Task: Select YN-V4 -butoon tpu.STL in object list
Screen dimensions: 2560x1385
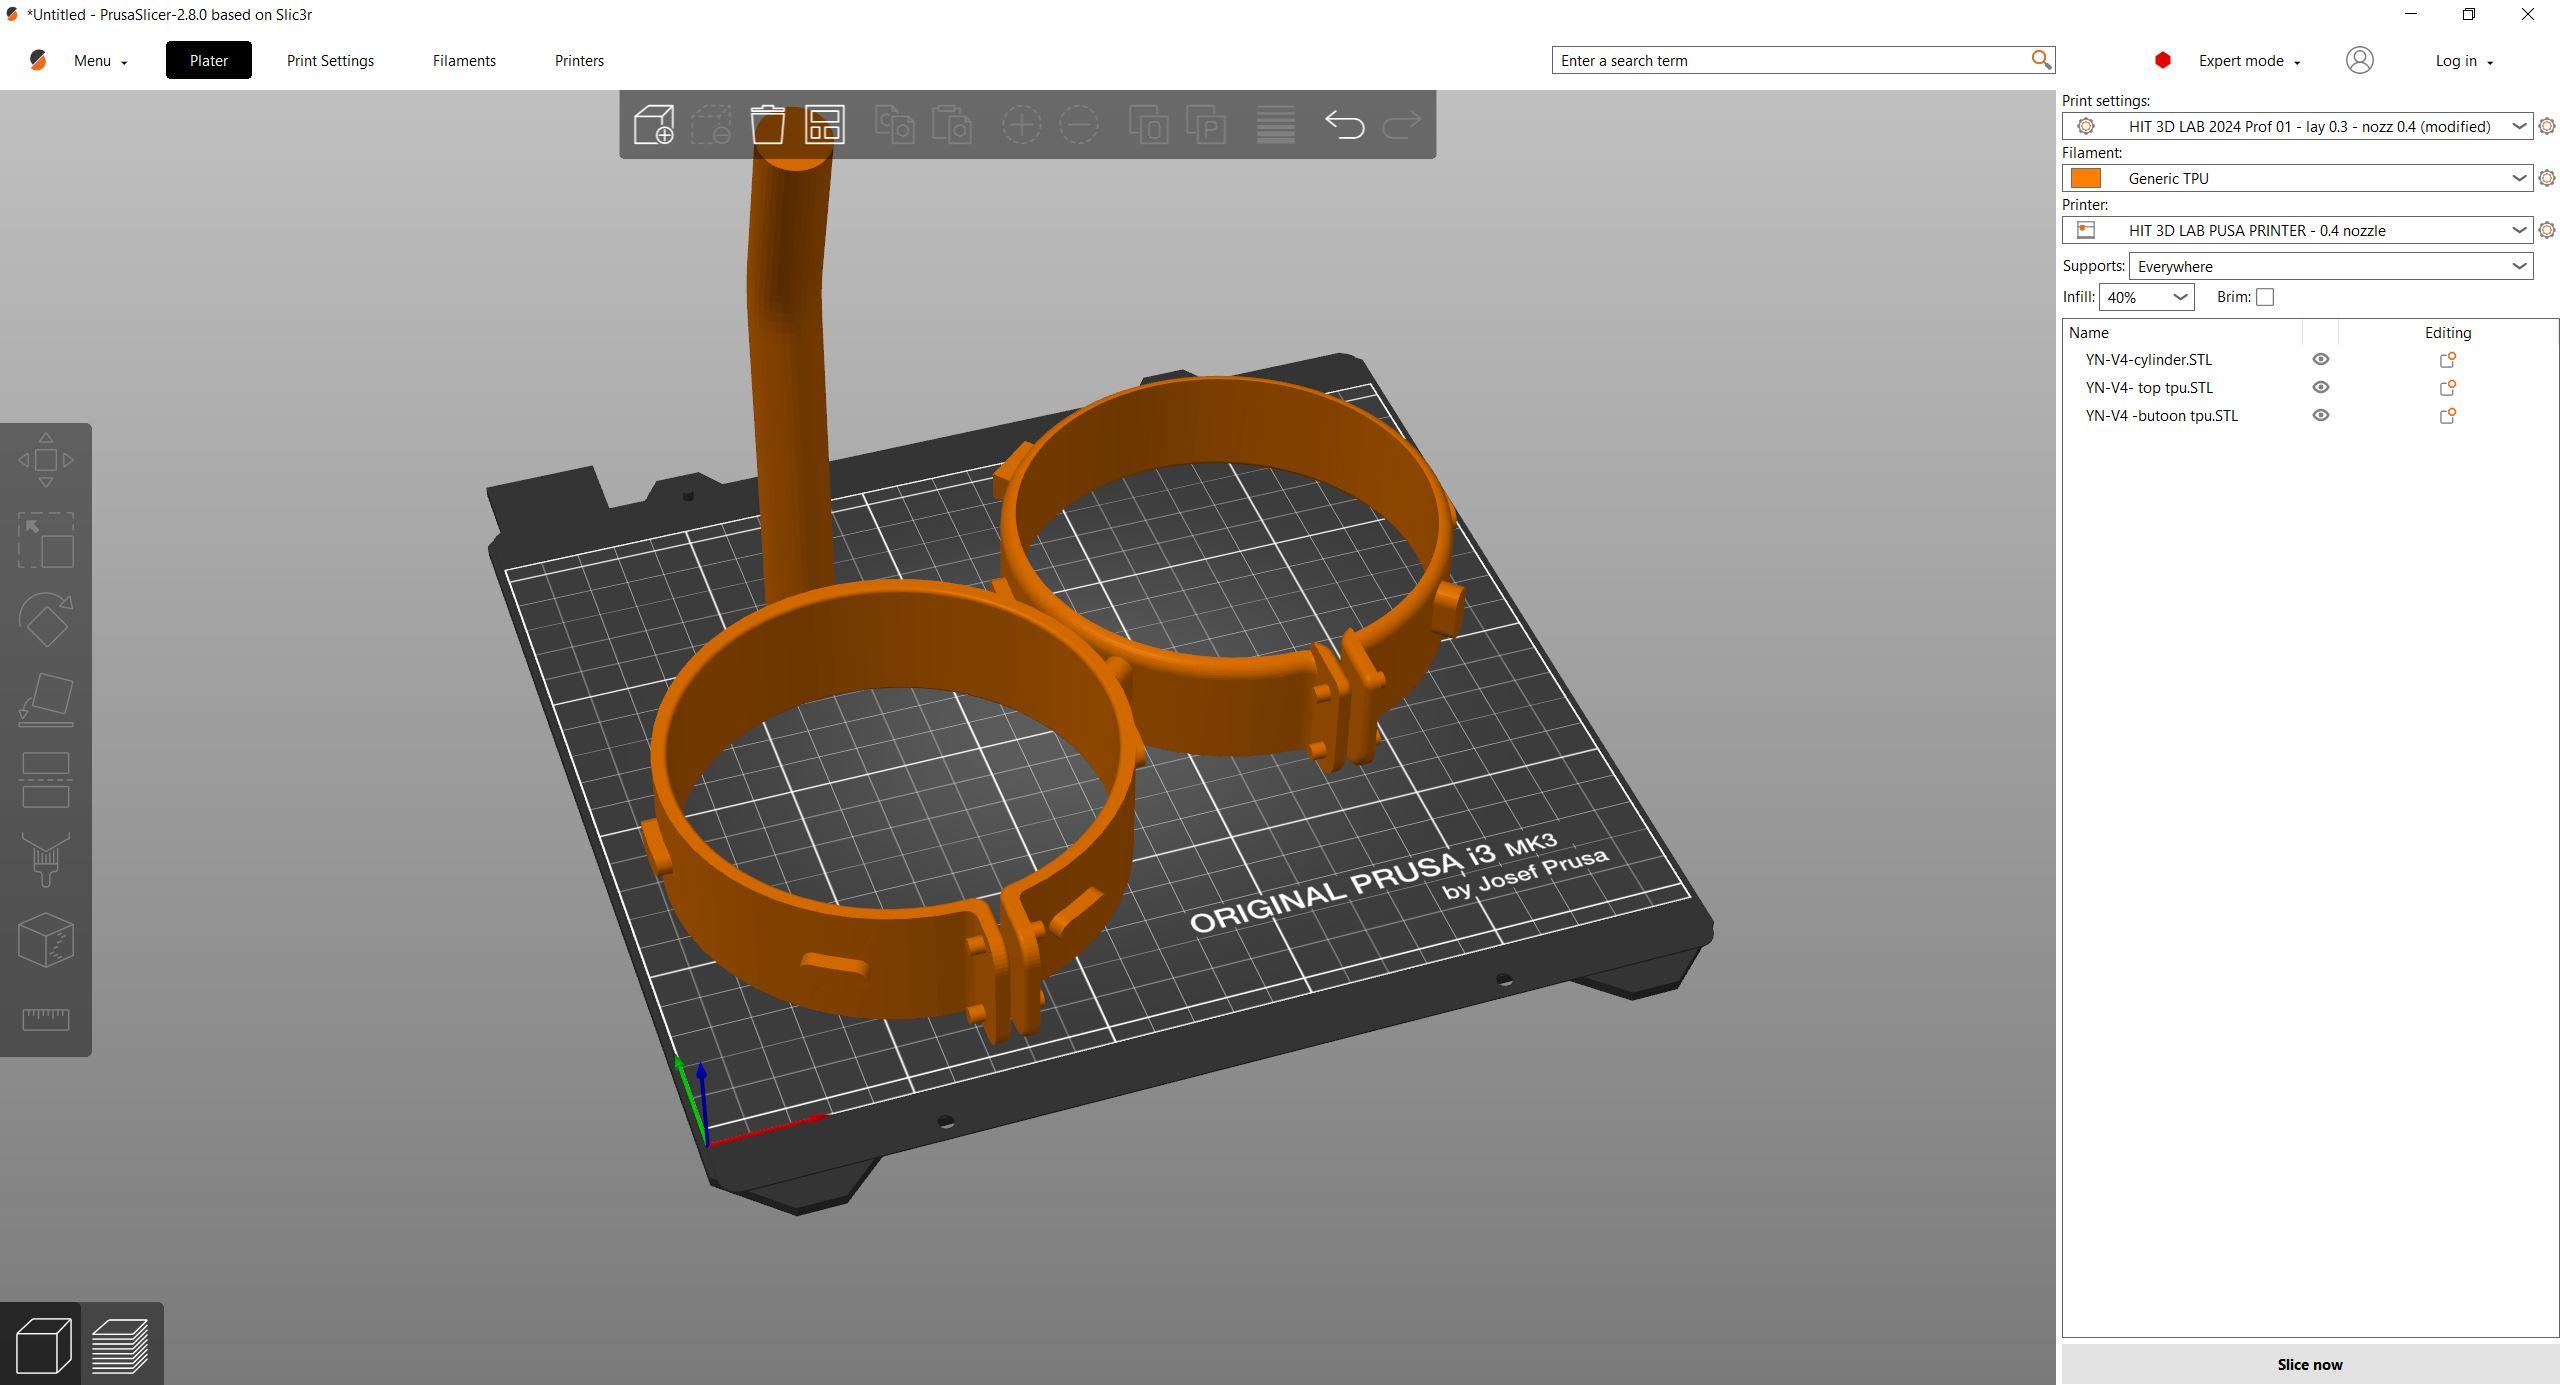Action: point(2161,415)
